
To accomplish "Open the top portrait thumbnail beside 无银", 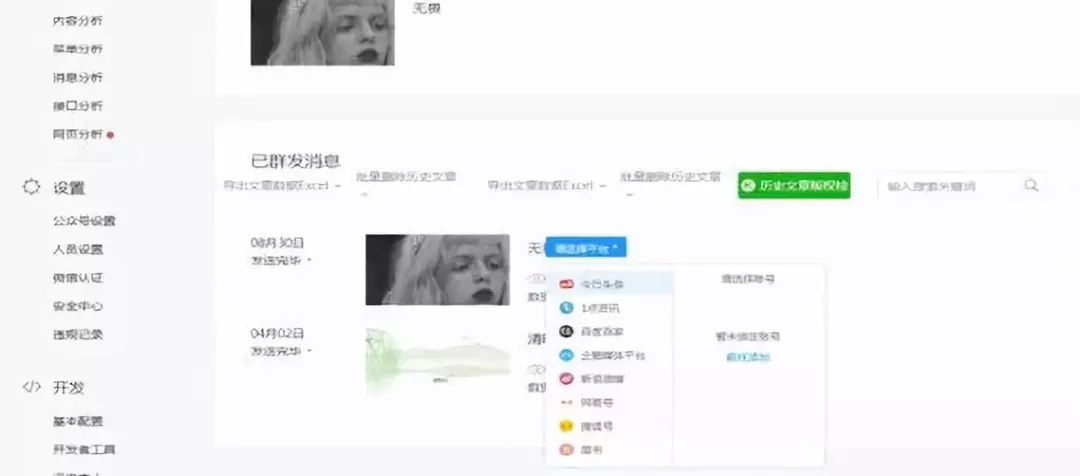I will click(x=322, y=32).
